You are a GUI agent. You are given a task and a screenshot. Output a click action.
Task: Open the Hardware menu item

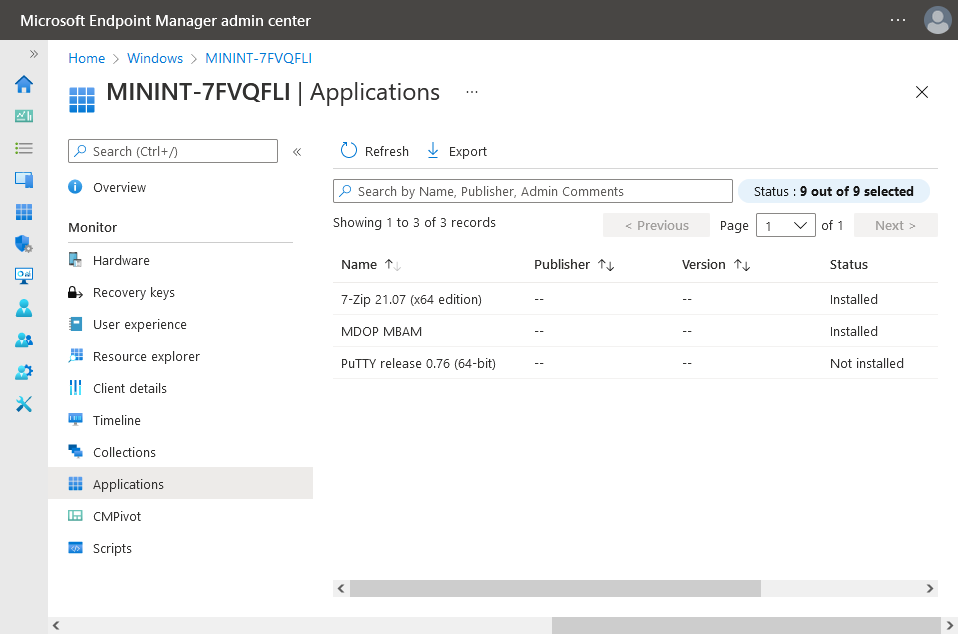(180, 260)
